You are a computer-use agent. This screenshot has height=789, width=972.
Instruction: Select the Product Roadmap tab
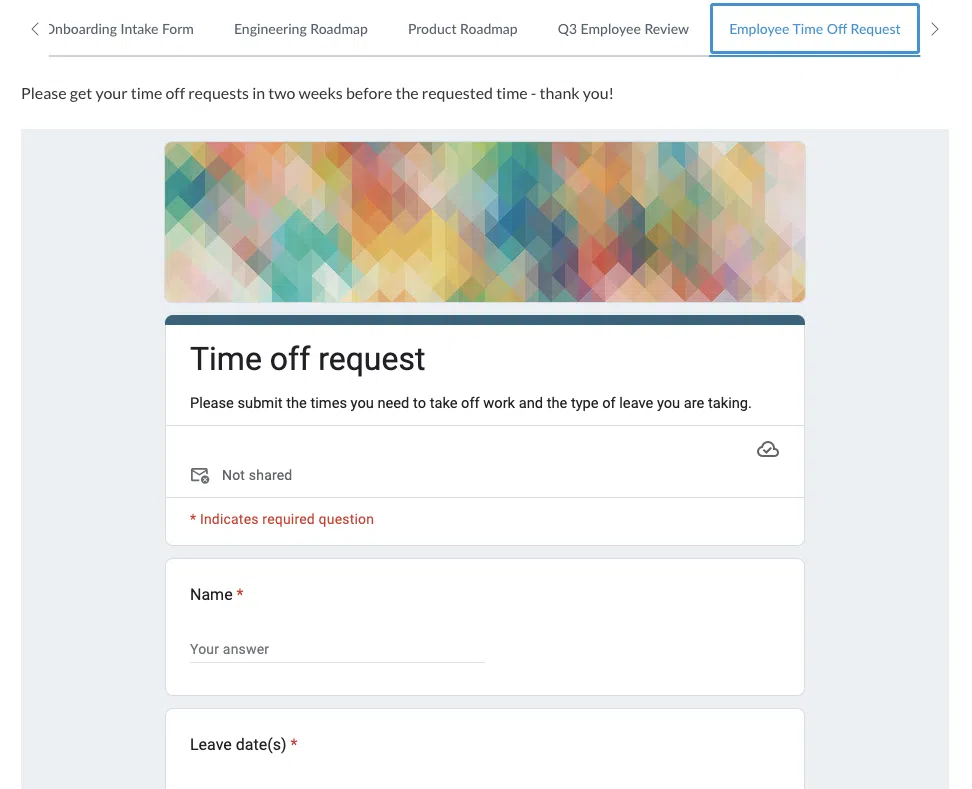click(462, 29)
